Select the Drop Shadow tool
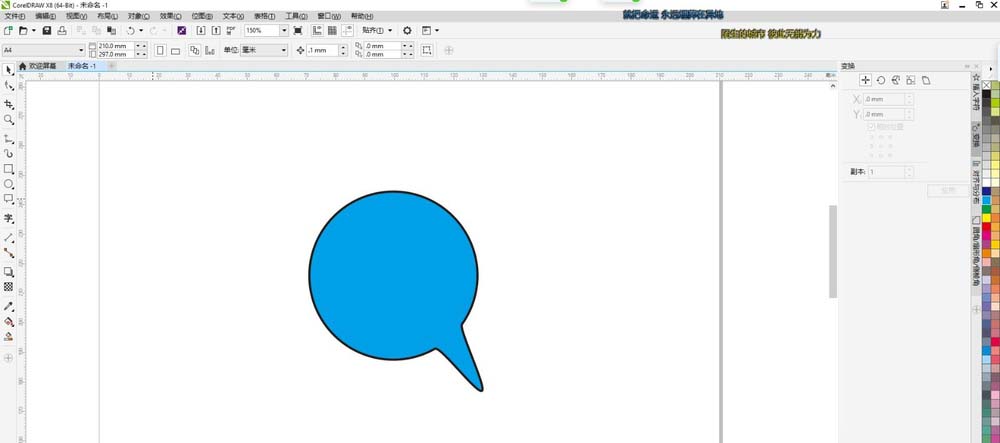The height and width of the screenshot is (443, 1000). 8,272
